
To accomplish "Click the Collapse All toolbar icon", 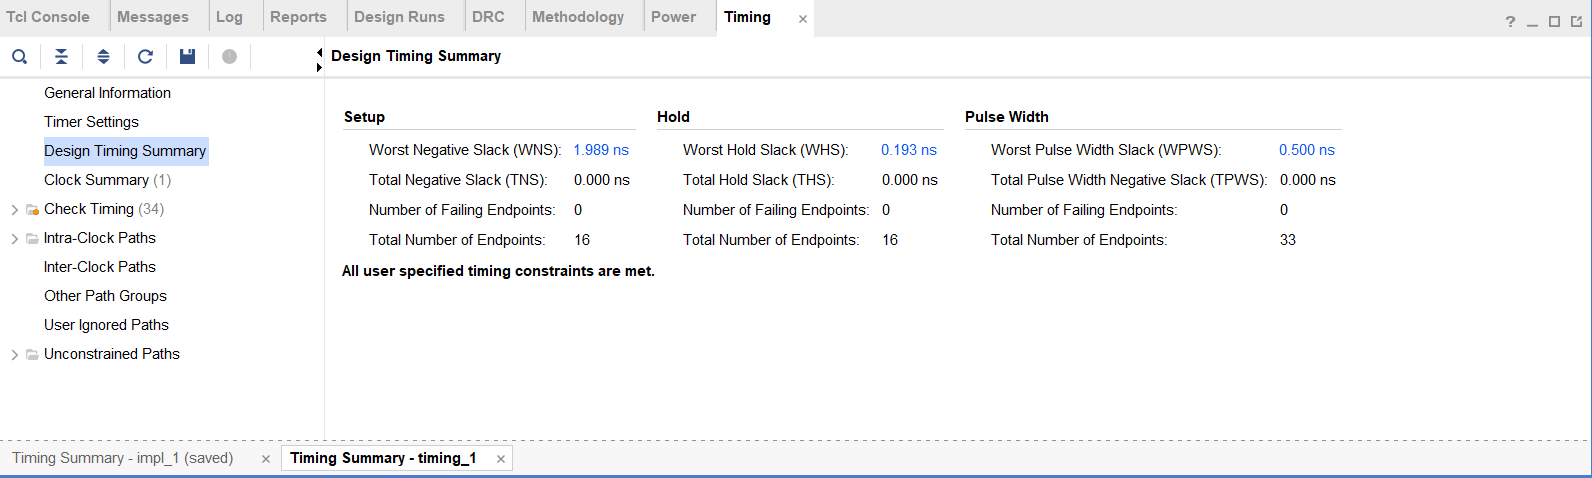I will coord(61,56).
